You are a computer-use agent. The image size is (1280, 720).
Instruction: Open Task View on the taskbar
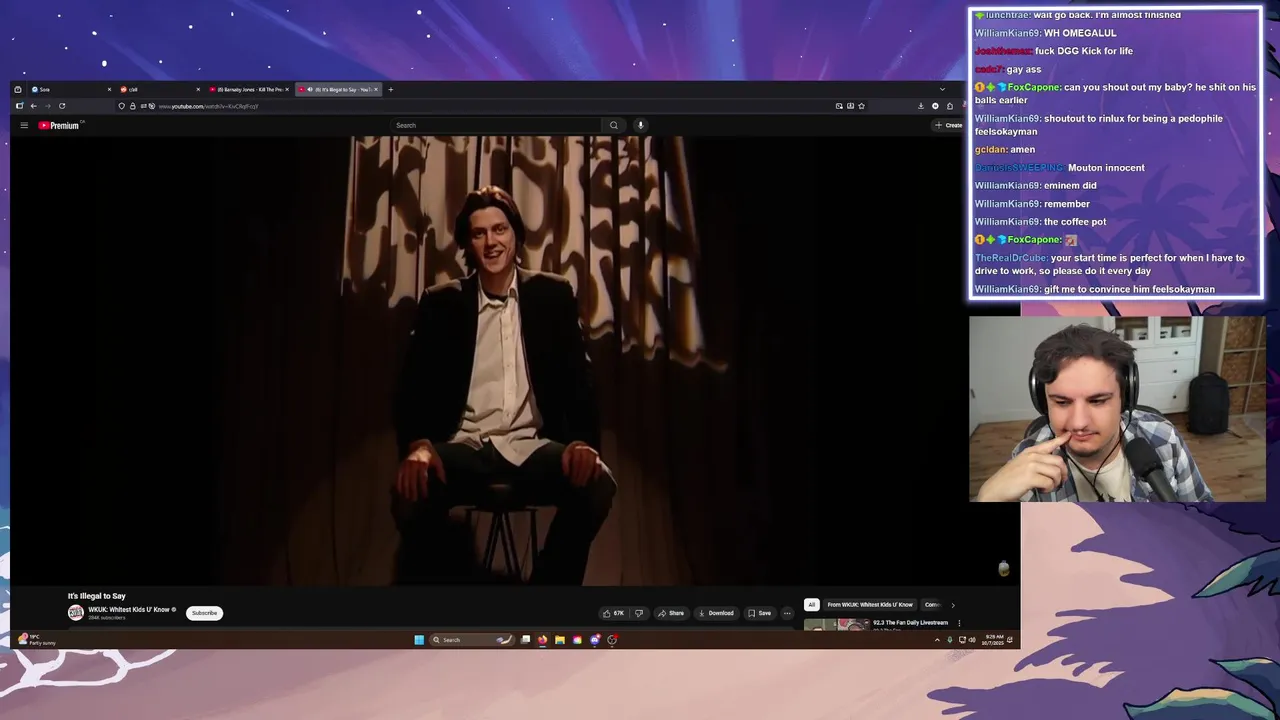[525, 640]
